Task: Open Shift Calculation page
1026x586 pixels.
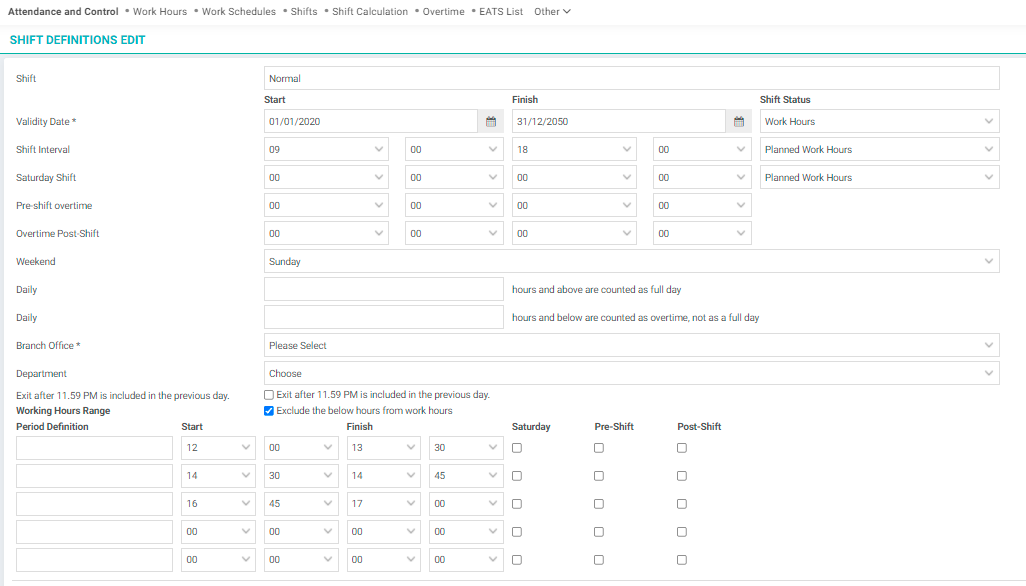Action: (x=370, y=12)
